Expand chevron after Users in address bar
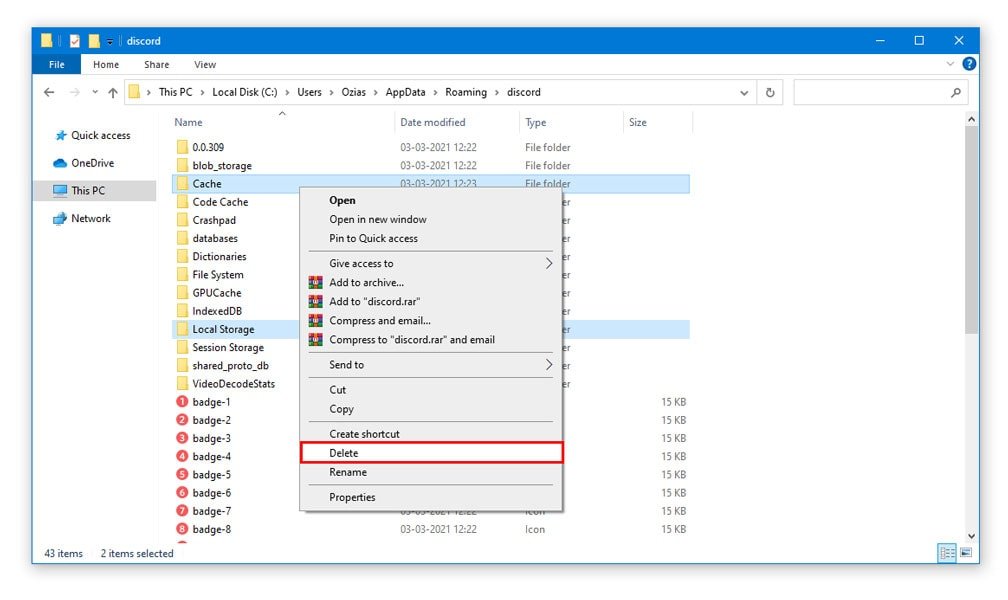Screen dimensions: 1008x600 pyautogui.click(x=332, y=93)
